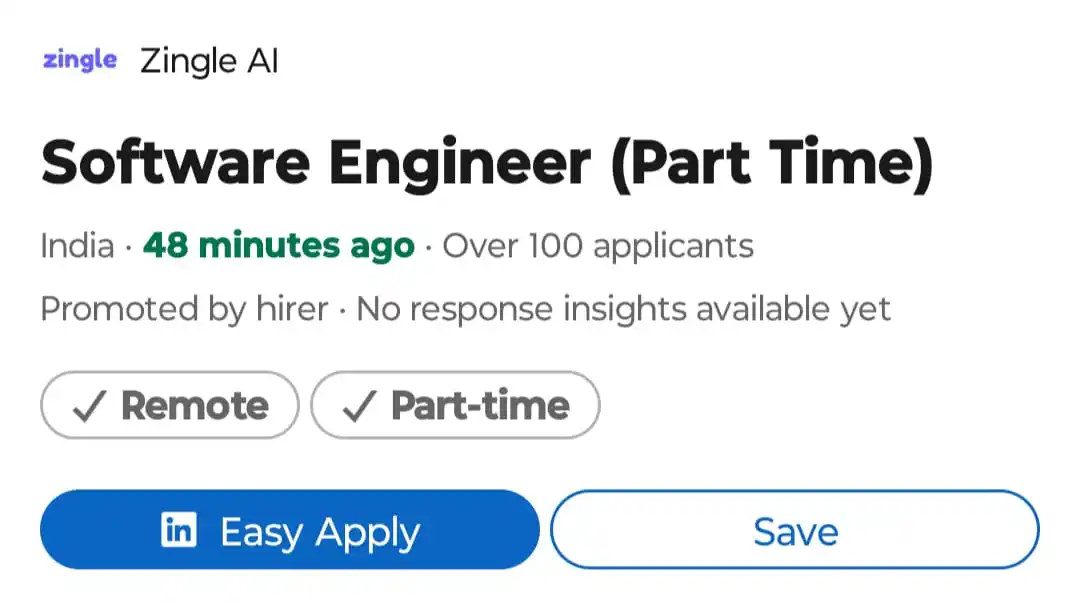
Task: Click the checkmark icon in Part-time chip
Action: point(359,406)
